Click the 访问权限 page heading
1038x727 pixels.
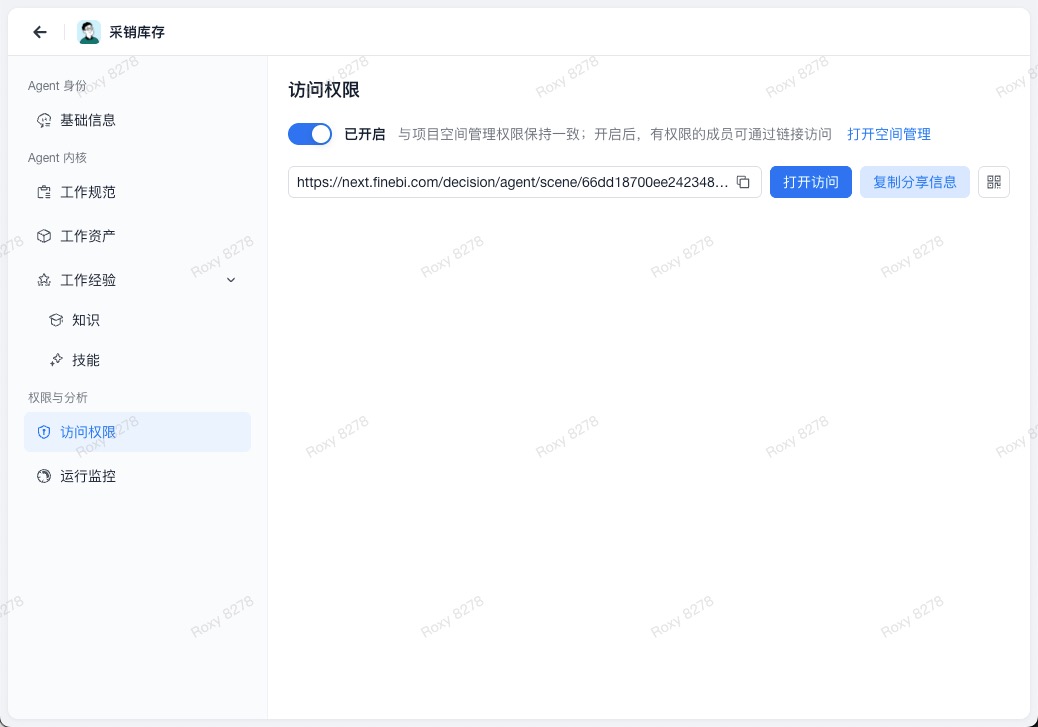click(324, 90)
